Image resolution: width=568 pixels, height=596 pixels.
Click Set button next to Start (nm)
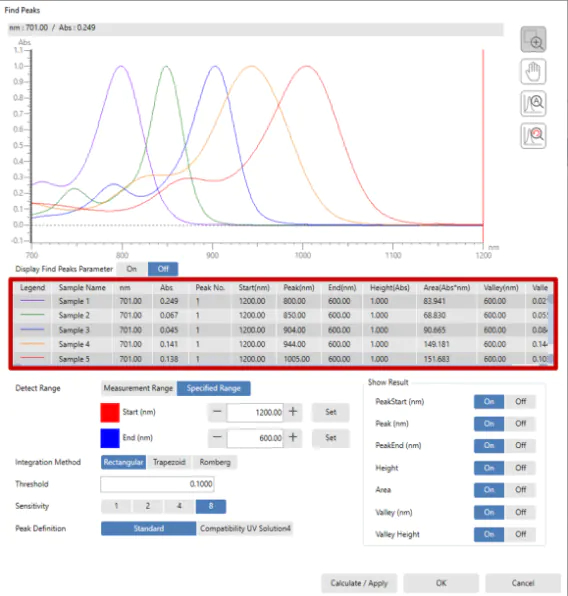coord(330,412)
